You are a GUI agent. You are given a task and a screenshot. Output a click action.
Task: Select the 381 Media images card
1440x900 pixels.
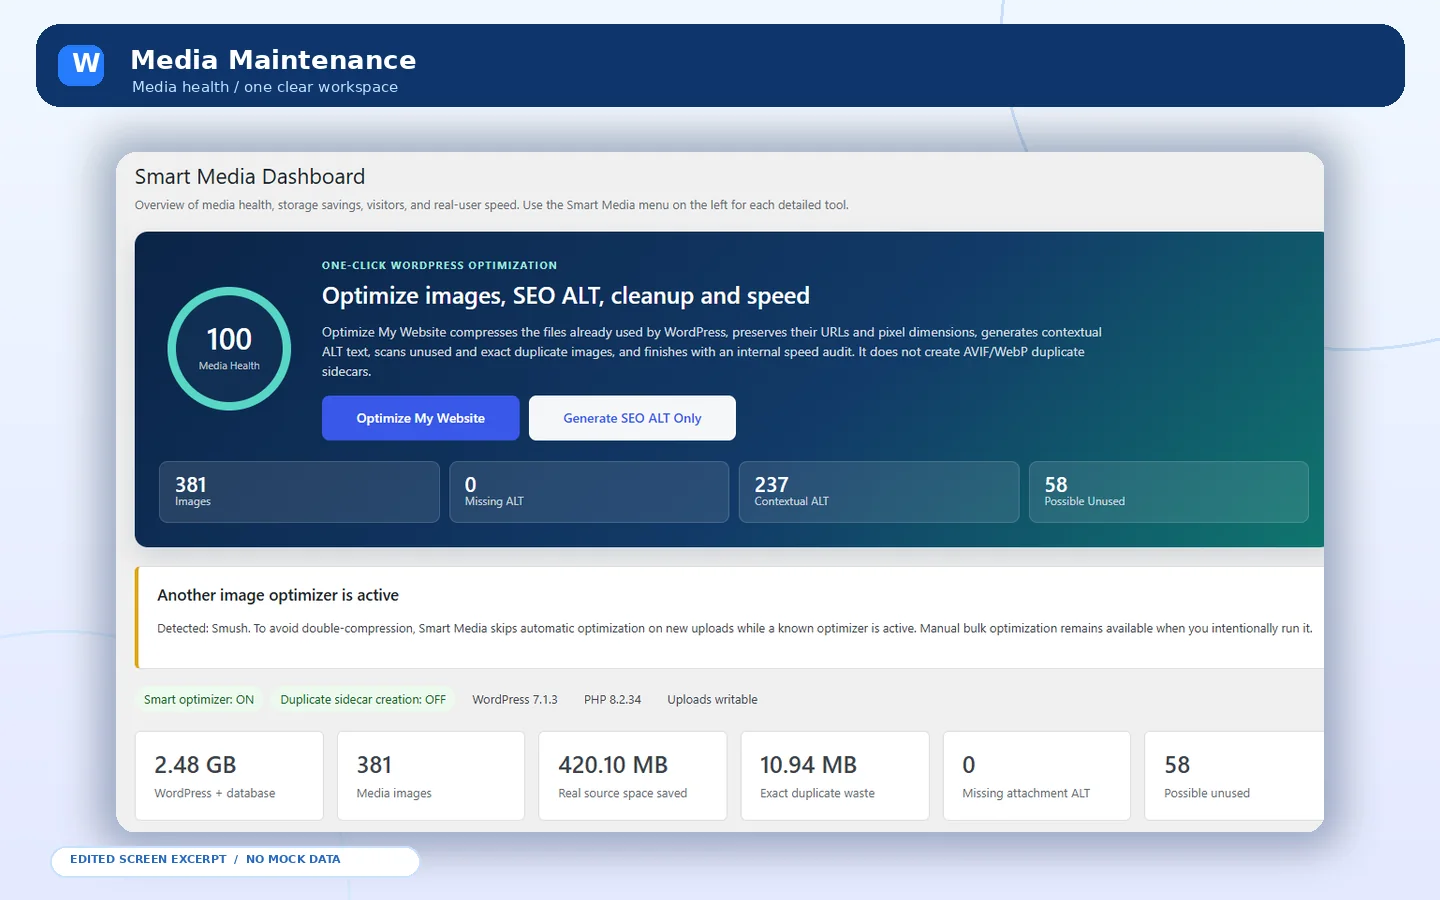coord(431,776)
